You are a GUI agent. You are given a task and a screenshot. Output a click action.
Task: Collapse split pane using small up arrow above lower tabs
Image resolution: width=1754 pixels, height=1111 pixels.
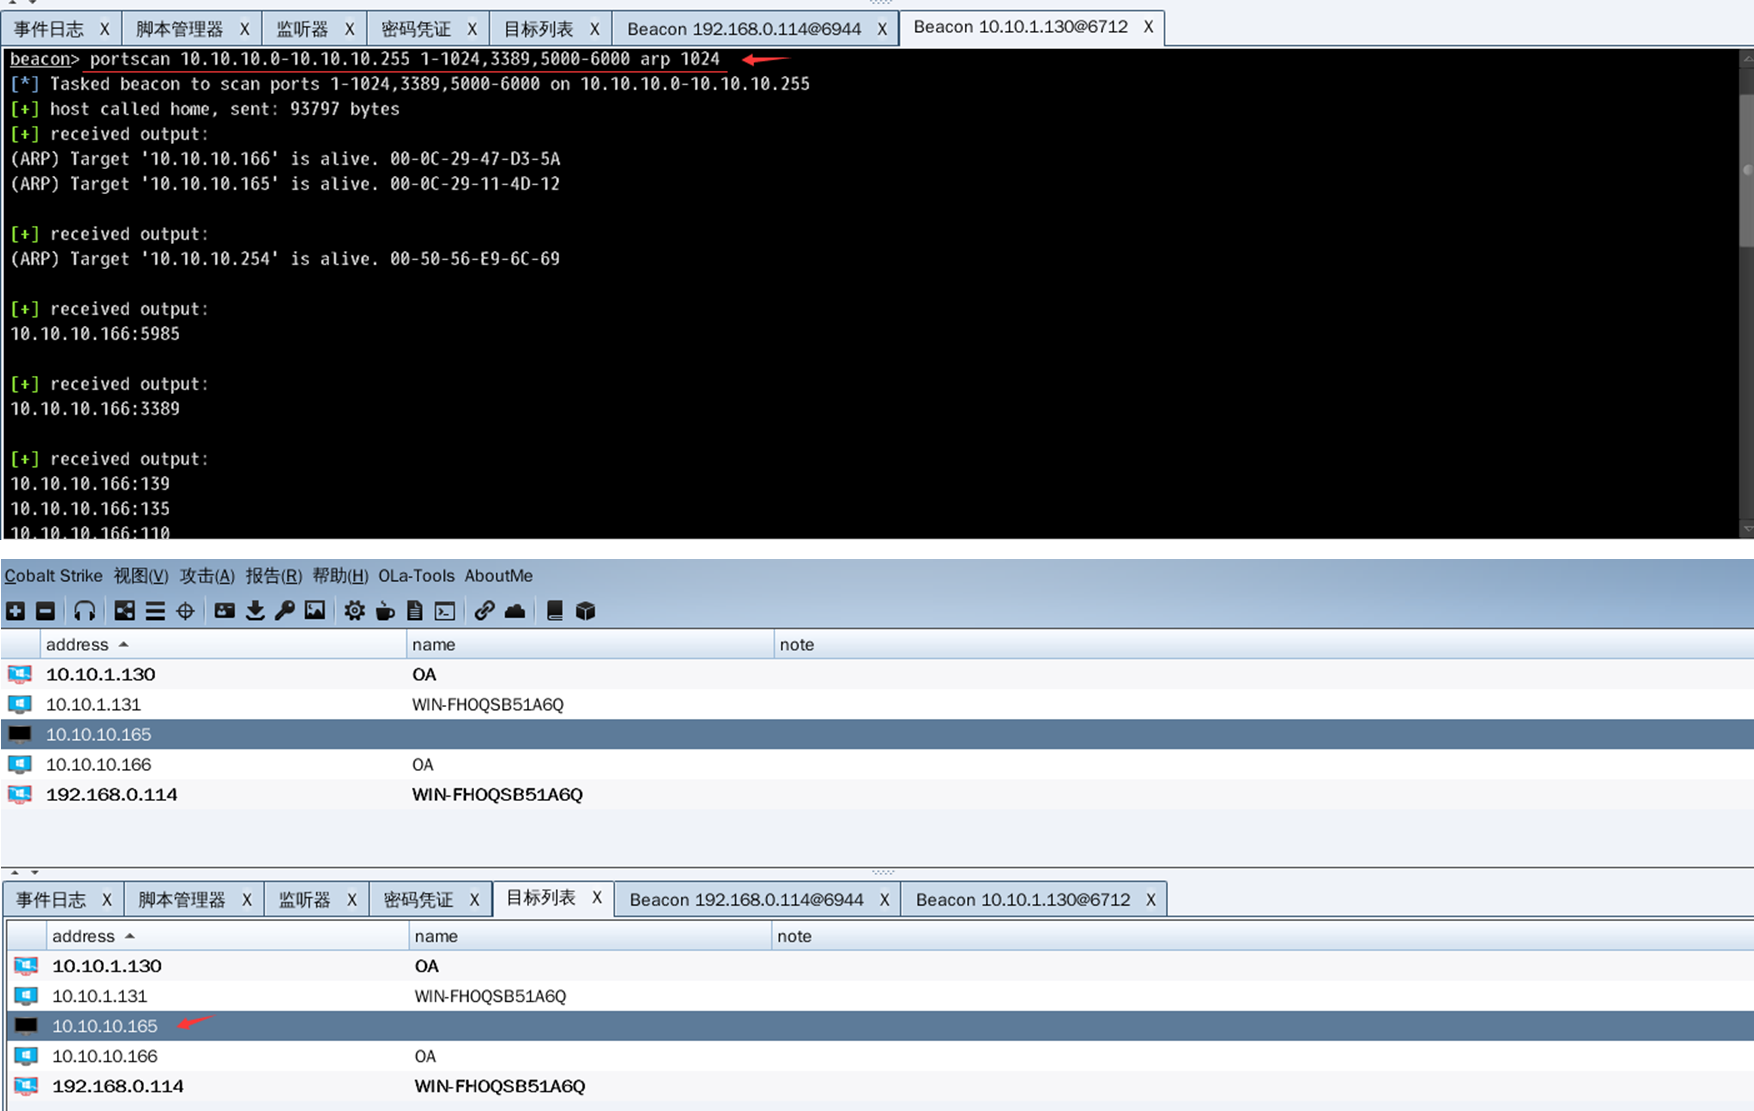(14, 872)
